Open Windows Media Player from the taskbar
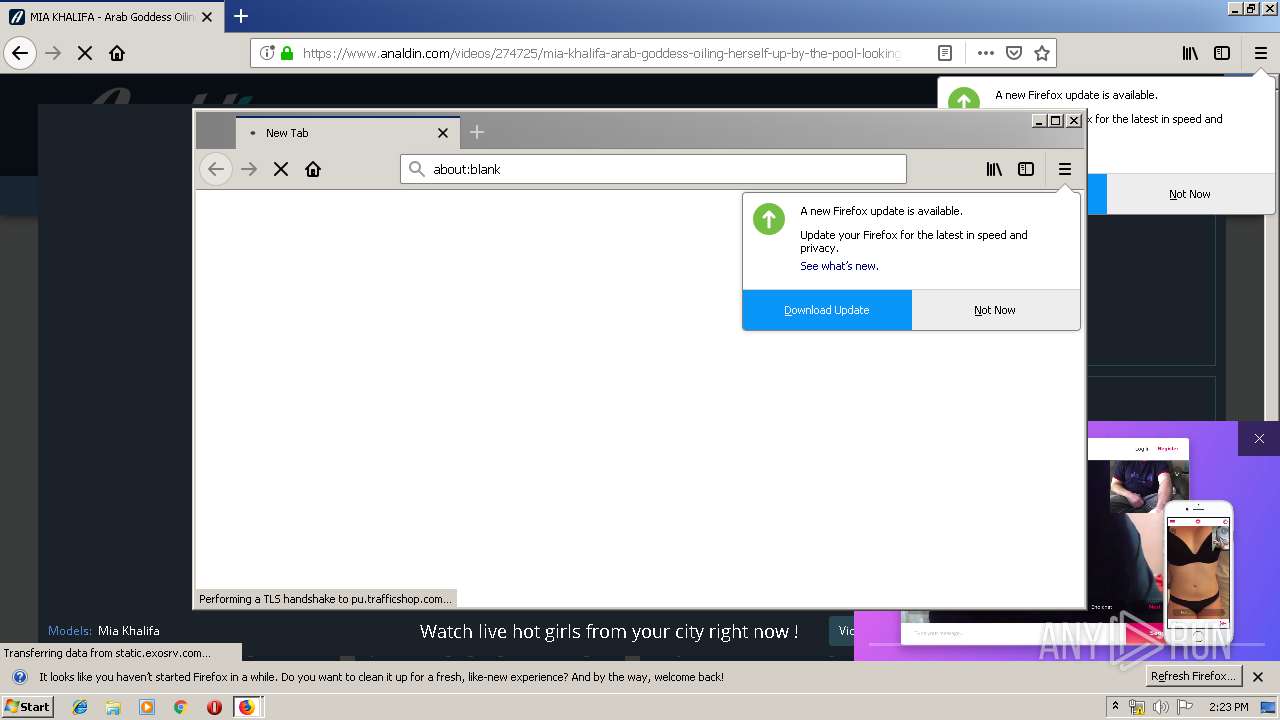1280x720 pixels. (x=147, y=707)
